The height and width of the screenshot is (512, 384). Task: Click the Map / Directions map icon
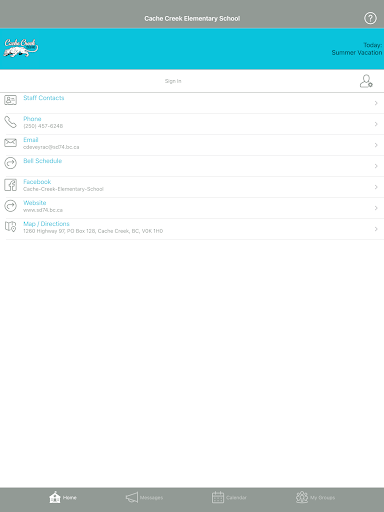pyautogui.click(x=10, y=227)
